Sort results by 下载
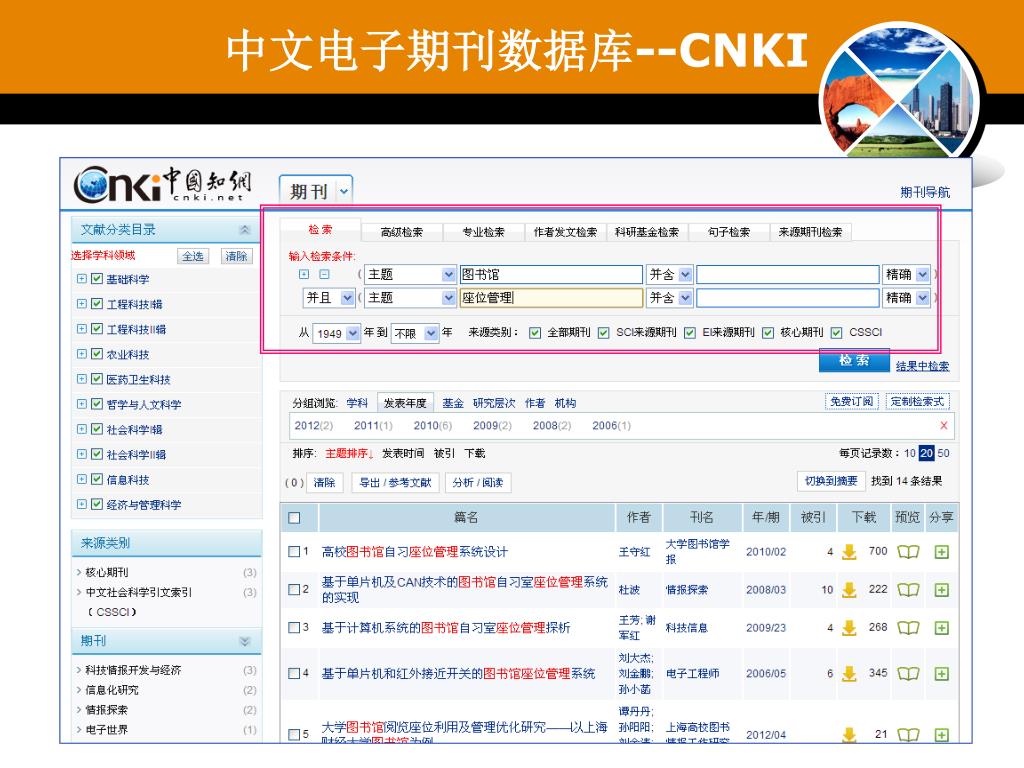This screenshot has width=1024, height=768. click(475, 453)
